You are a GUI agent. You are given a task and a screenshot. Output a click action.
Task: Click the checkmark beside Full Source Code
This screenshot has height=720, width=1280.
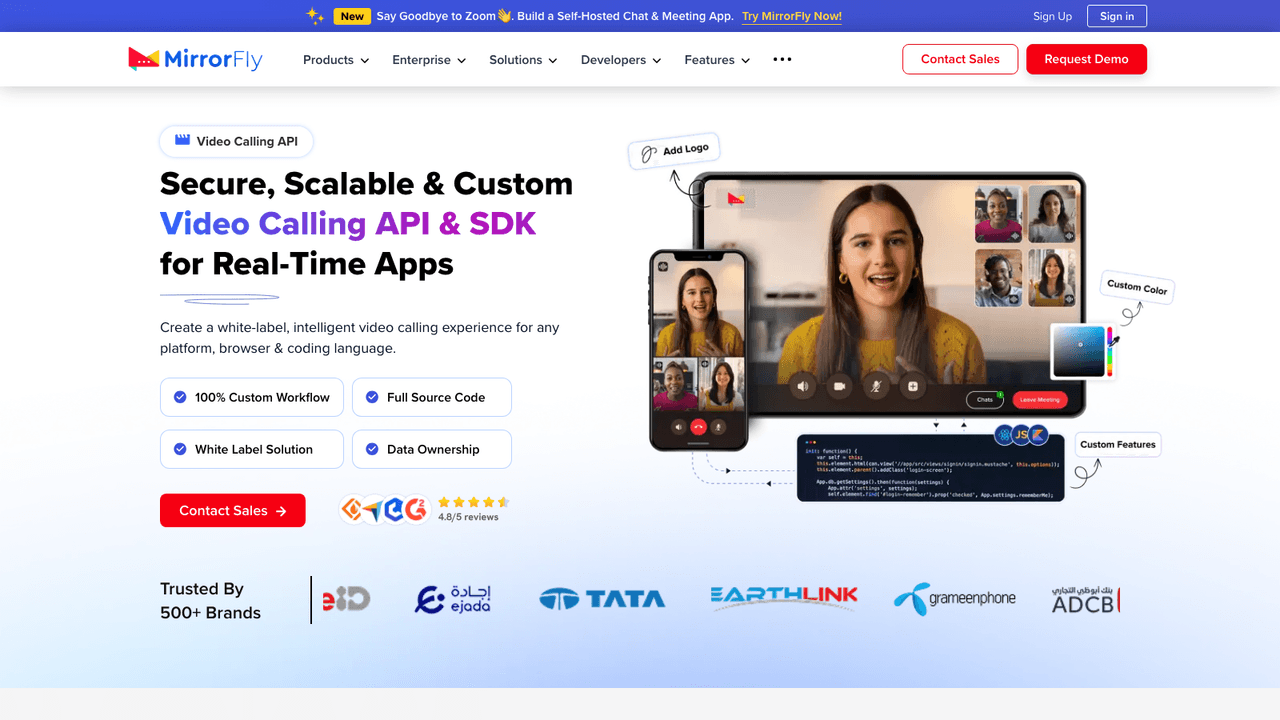pyautogui.click(x=372, y=397)
